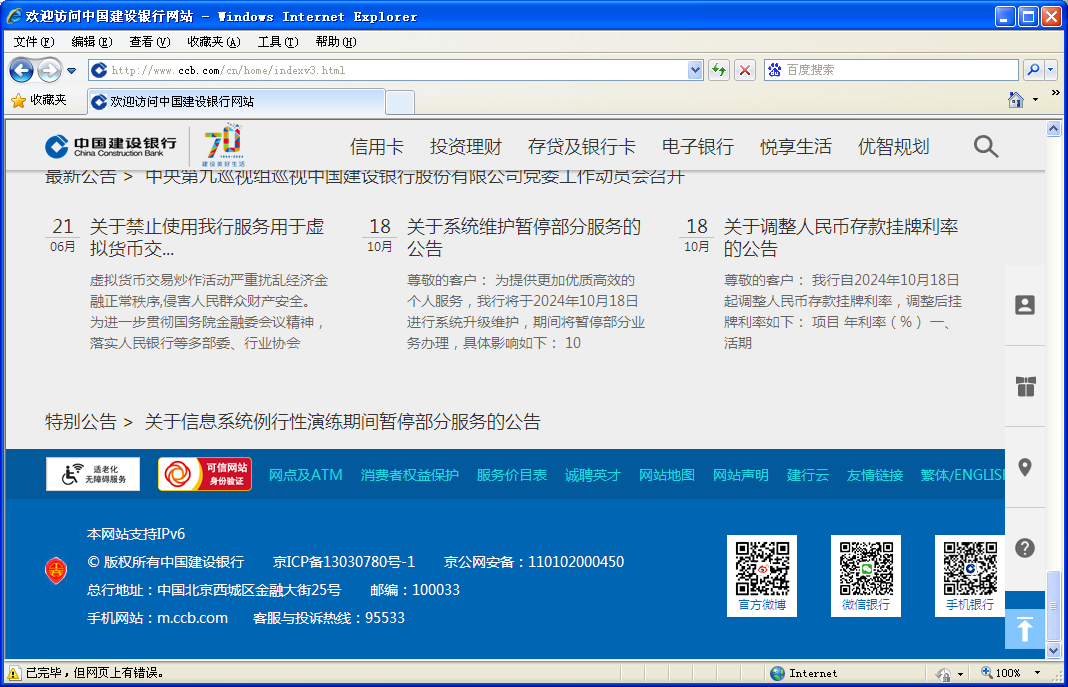Click the Internet zone globe in the status bar
This screenshot has width=1068, height=687.
(777, 673)
